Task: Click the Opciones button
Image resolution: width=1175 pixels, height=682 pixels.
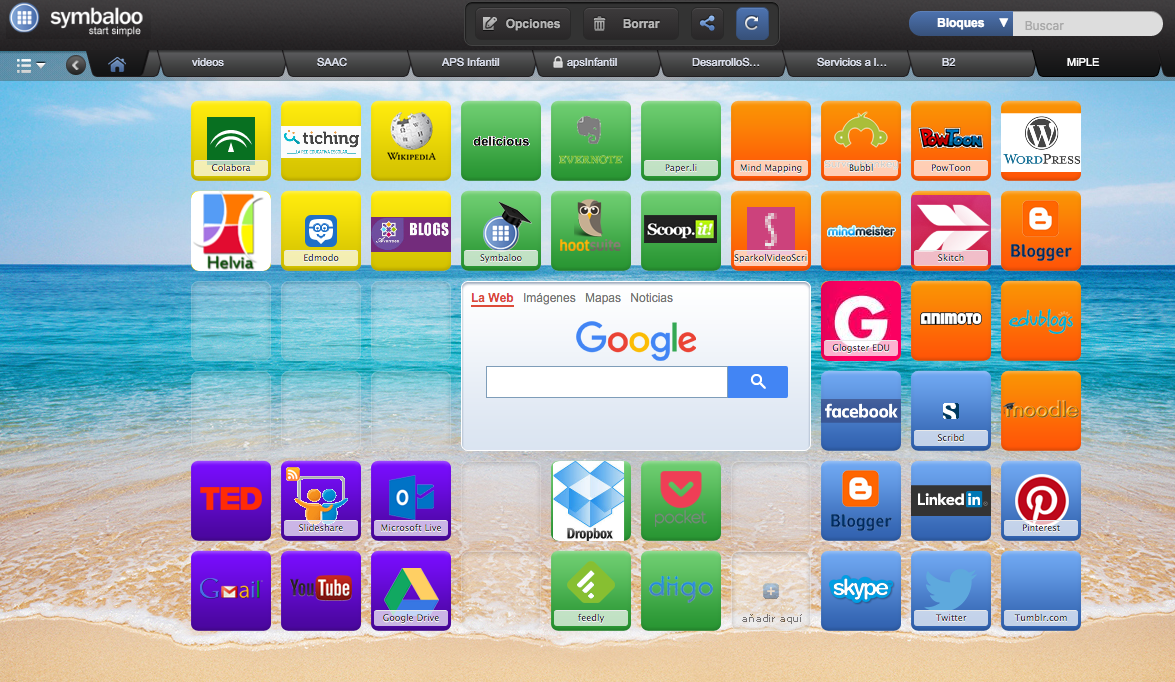Action: (522, 24)
